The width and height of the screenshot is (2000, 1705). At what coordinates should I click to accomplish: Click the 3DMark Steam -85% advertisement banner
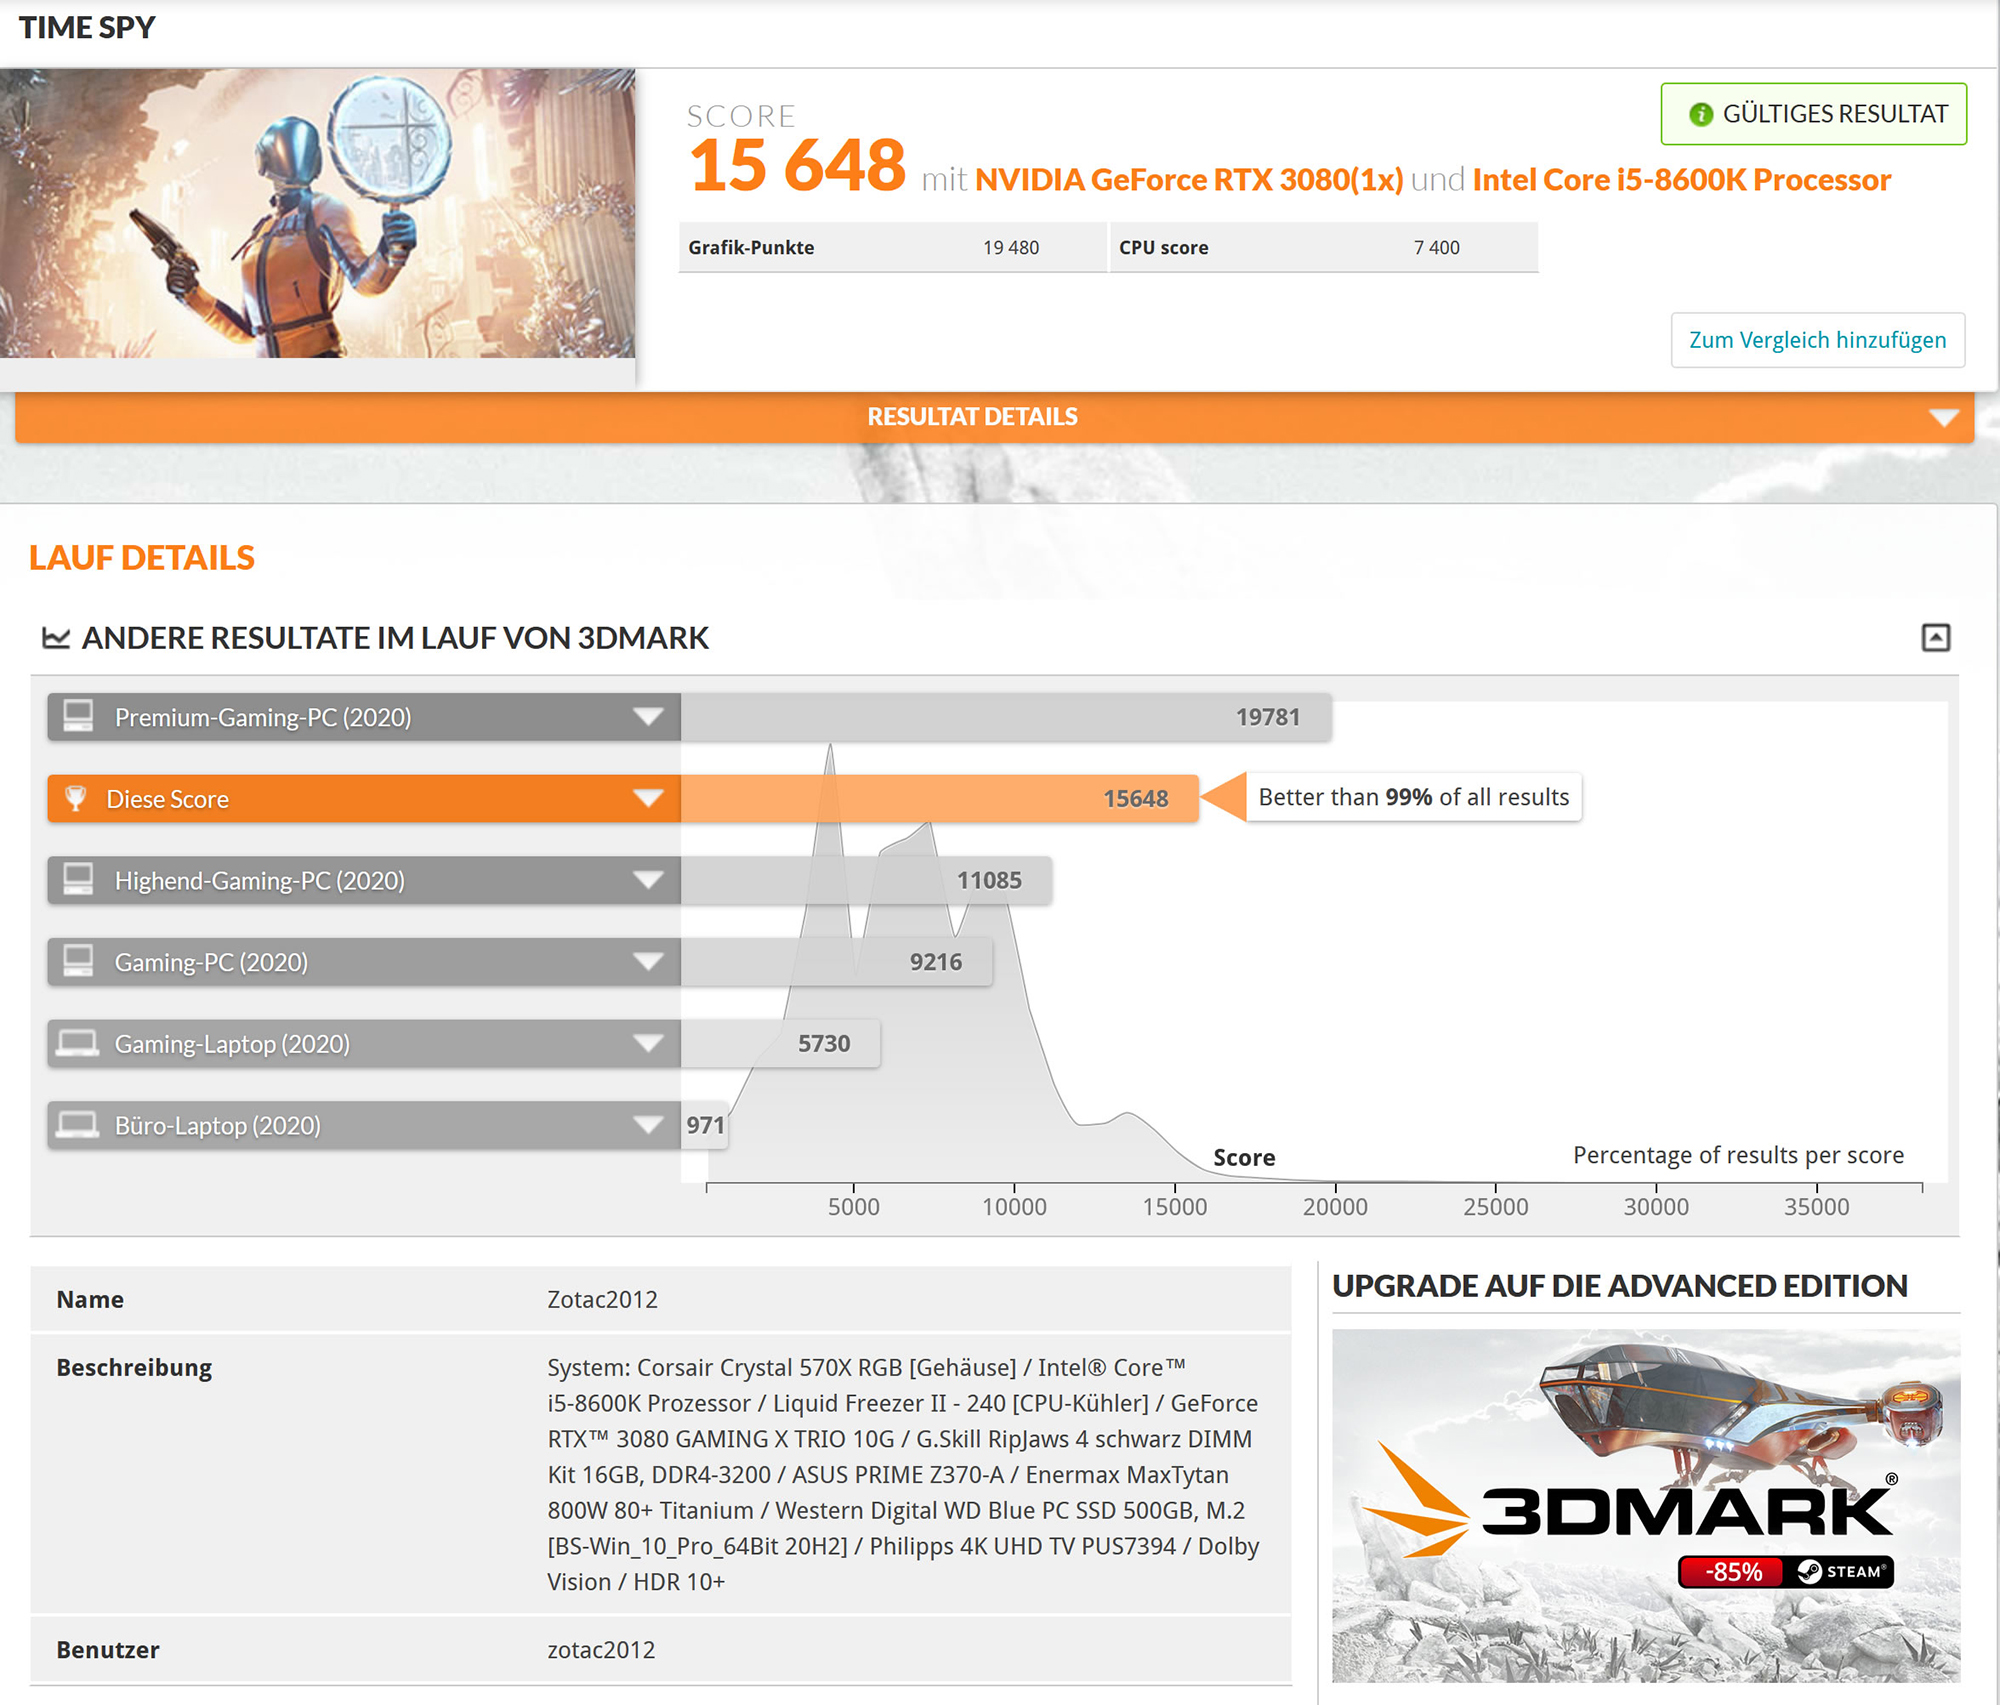point(1645,1505)
